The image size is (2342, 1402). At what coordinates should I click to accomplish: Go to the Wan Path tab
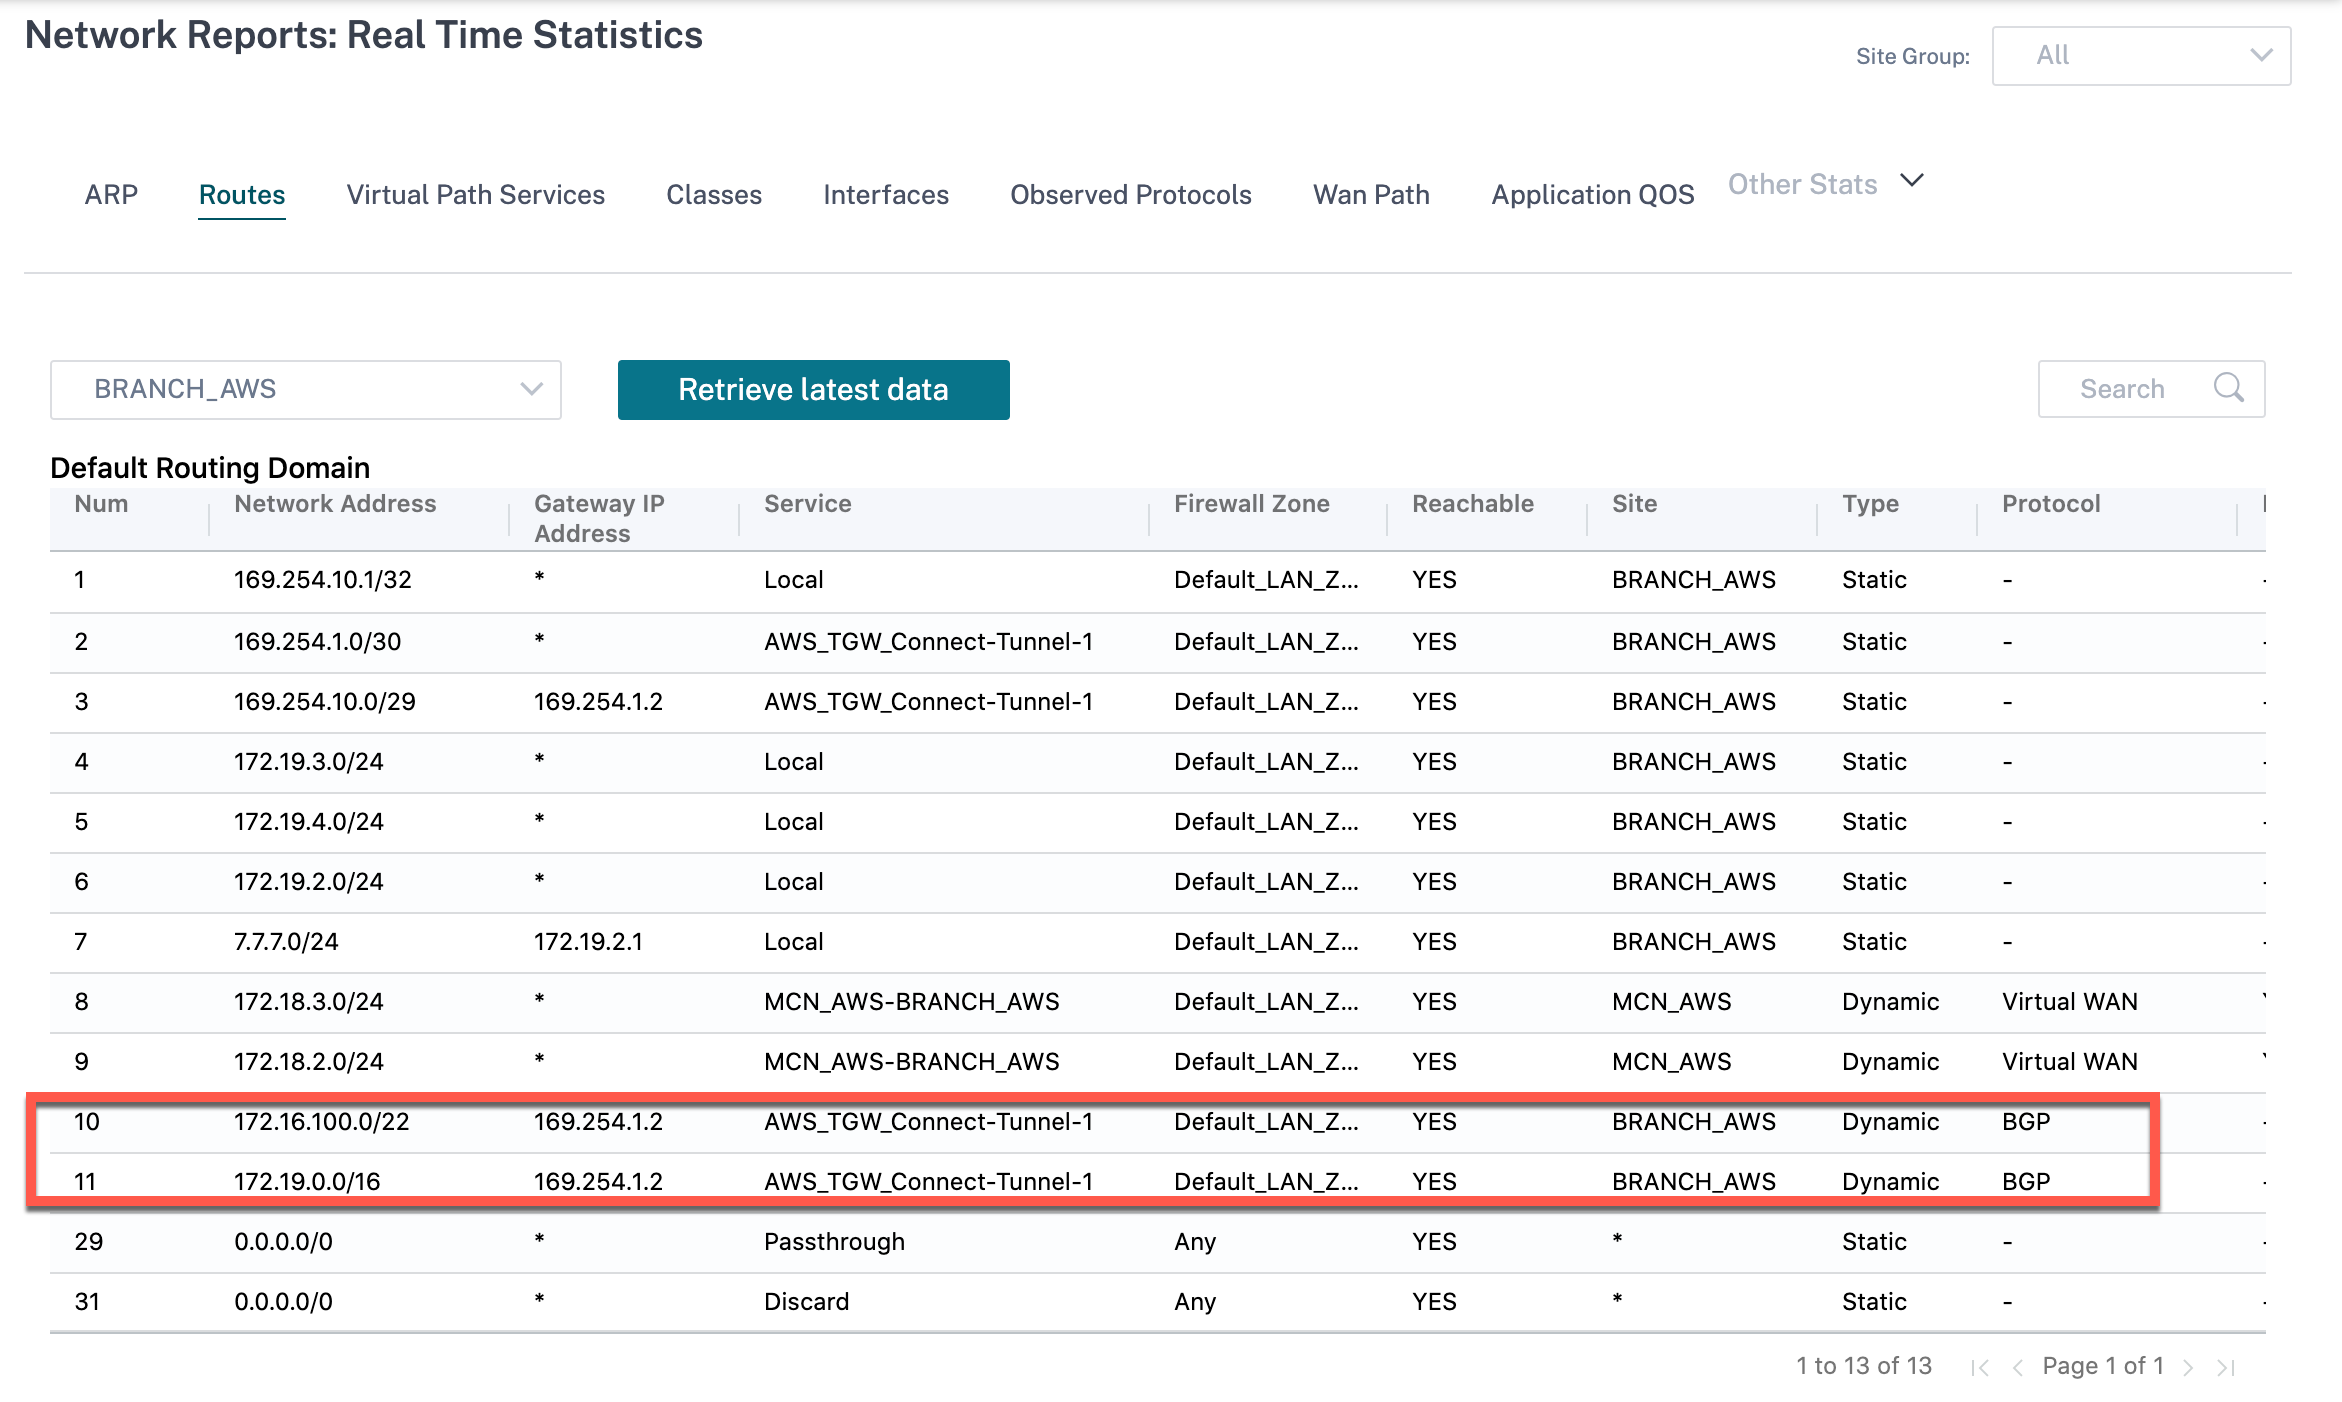[x=1371, y=194]
